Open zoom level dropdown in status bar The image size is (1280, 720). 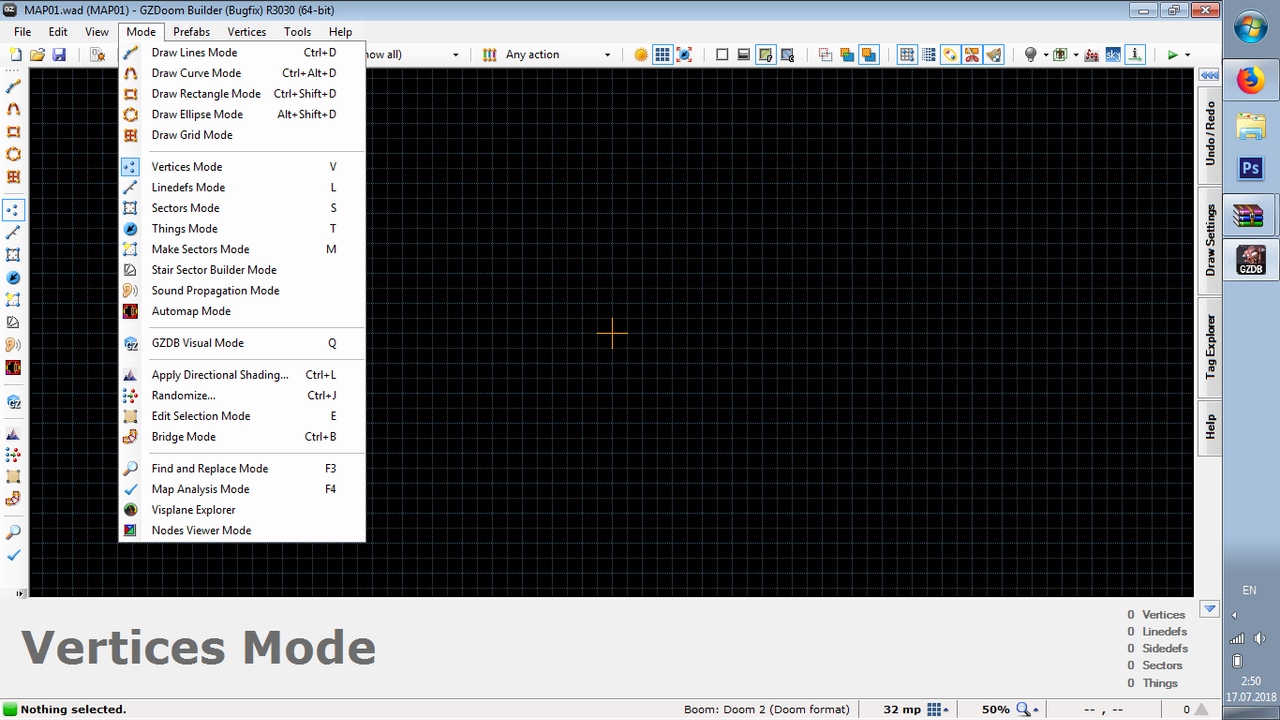coord(1029,709)
